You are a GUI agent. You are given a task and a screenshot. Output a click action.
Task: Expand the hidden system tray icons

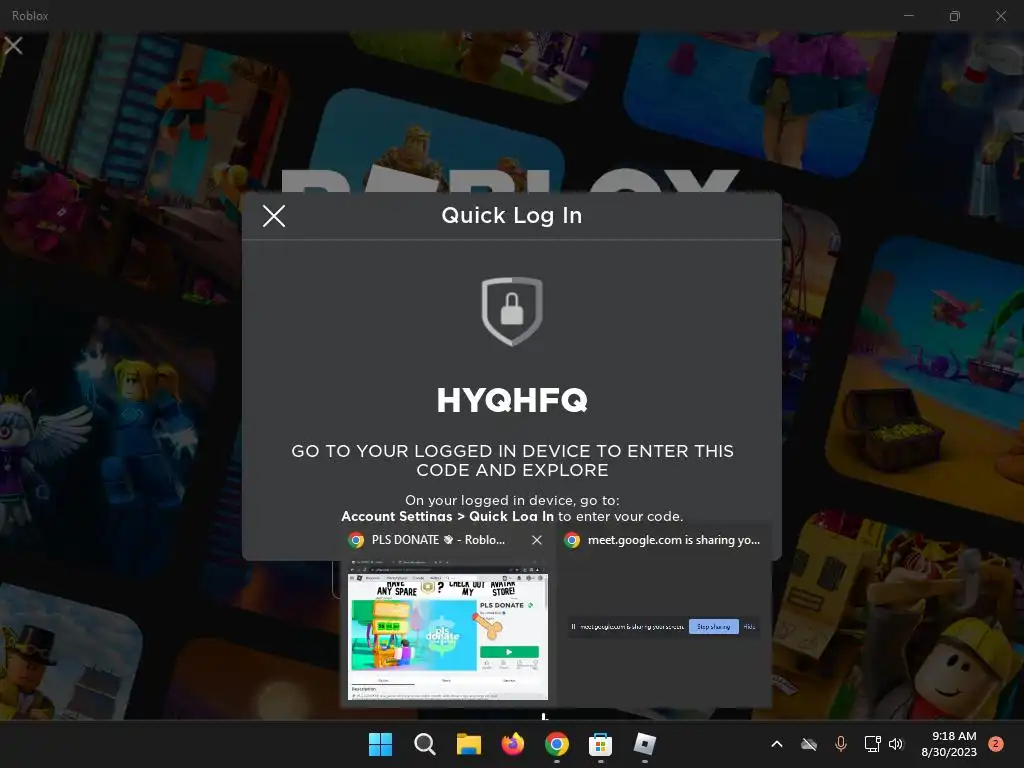(776, 744)
